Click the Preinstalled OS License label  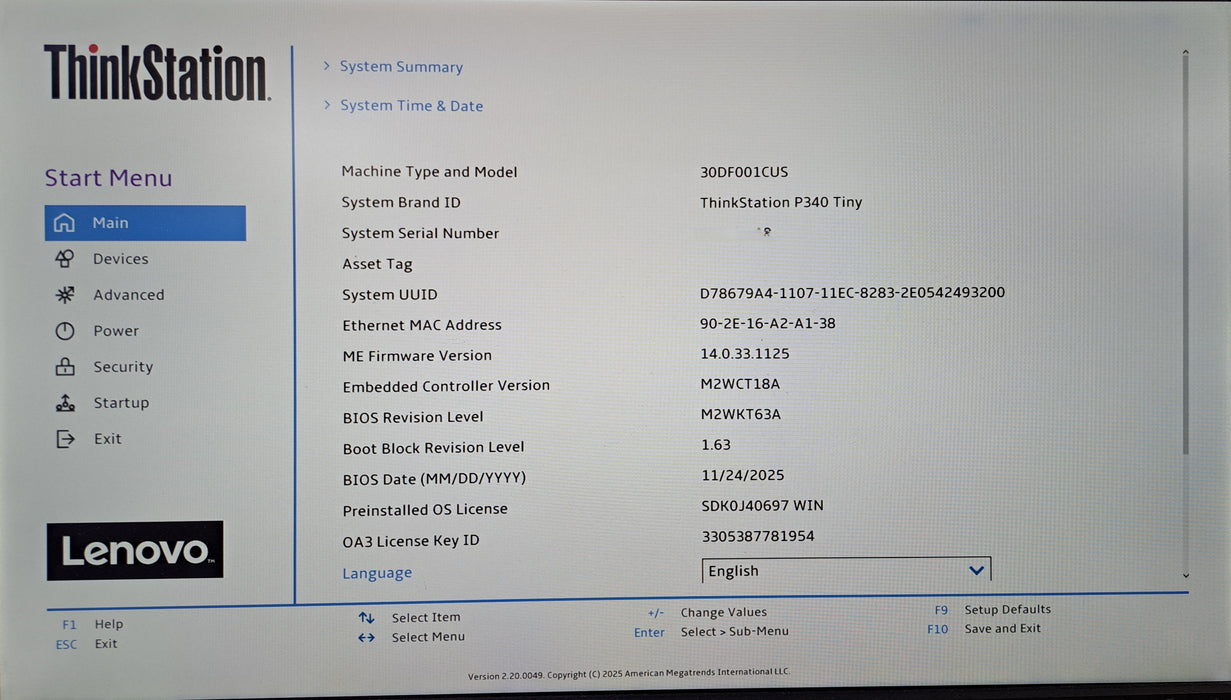coord(425,510)
